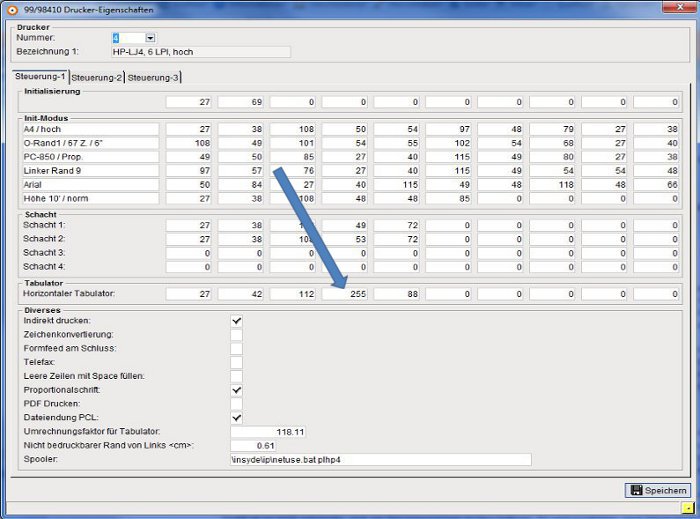
Task: Click value 84 in the Arial row
Action: (x=241, y=185)
